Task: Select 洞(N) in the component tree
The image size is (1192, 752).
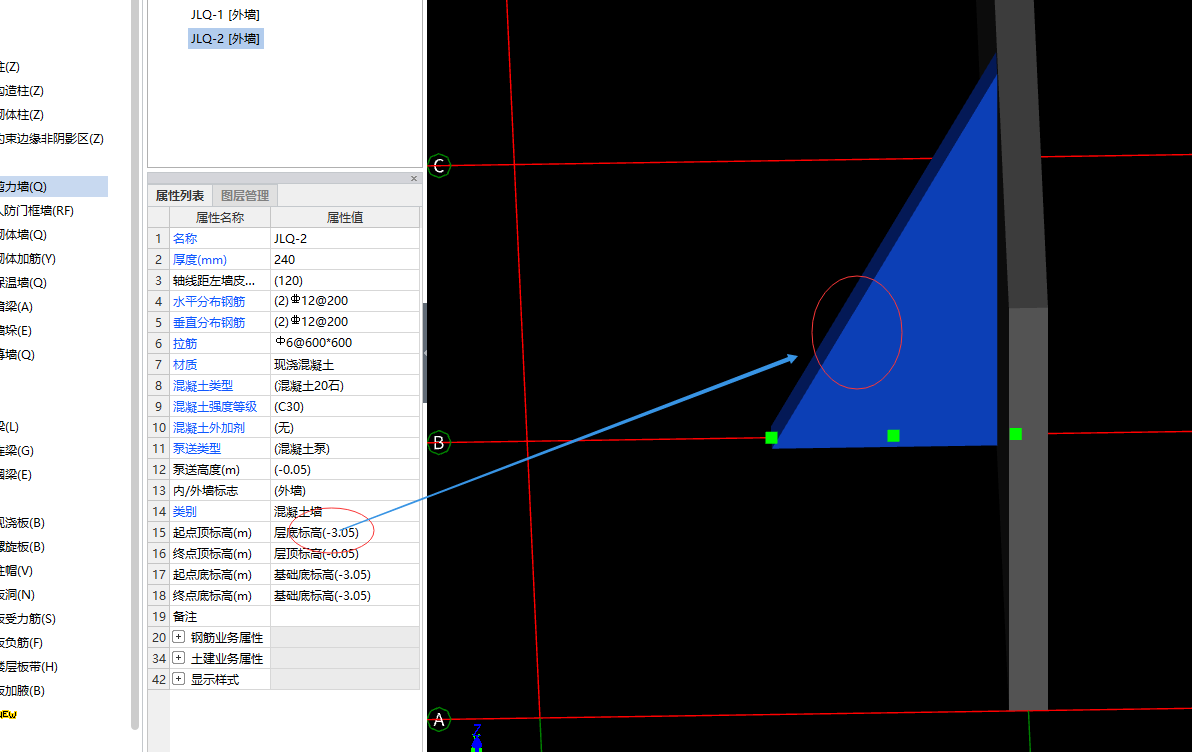Action: 17,595
